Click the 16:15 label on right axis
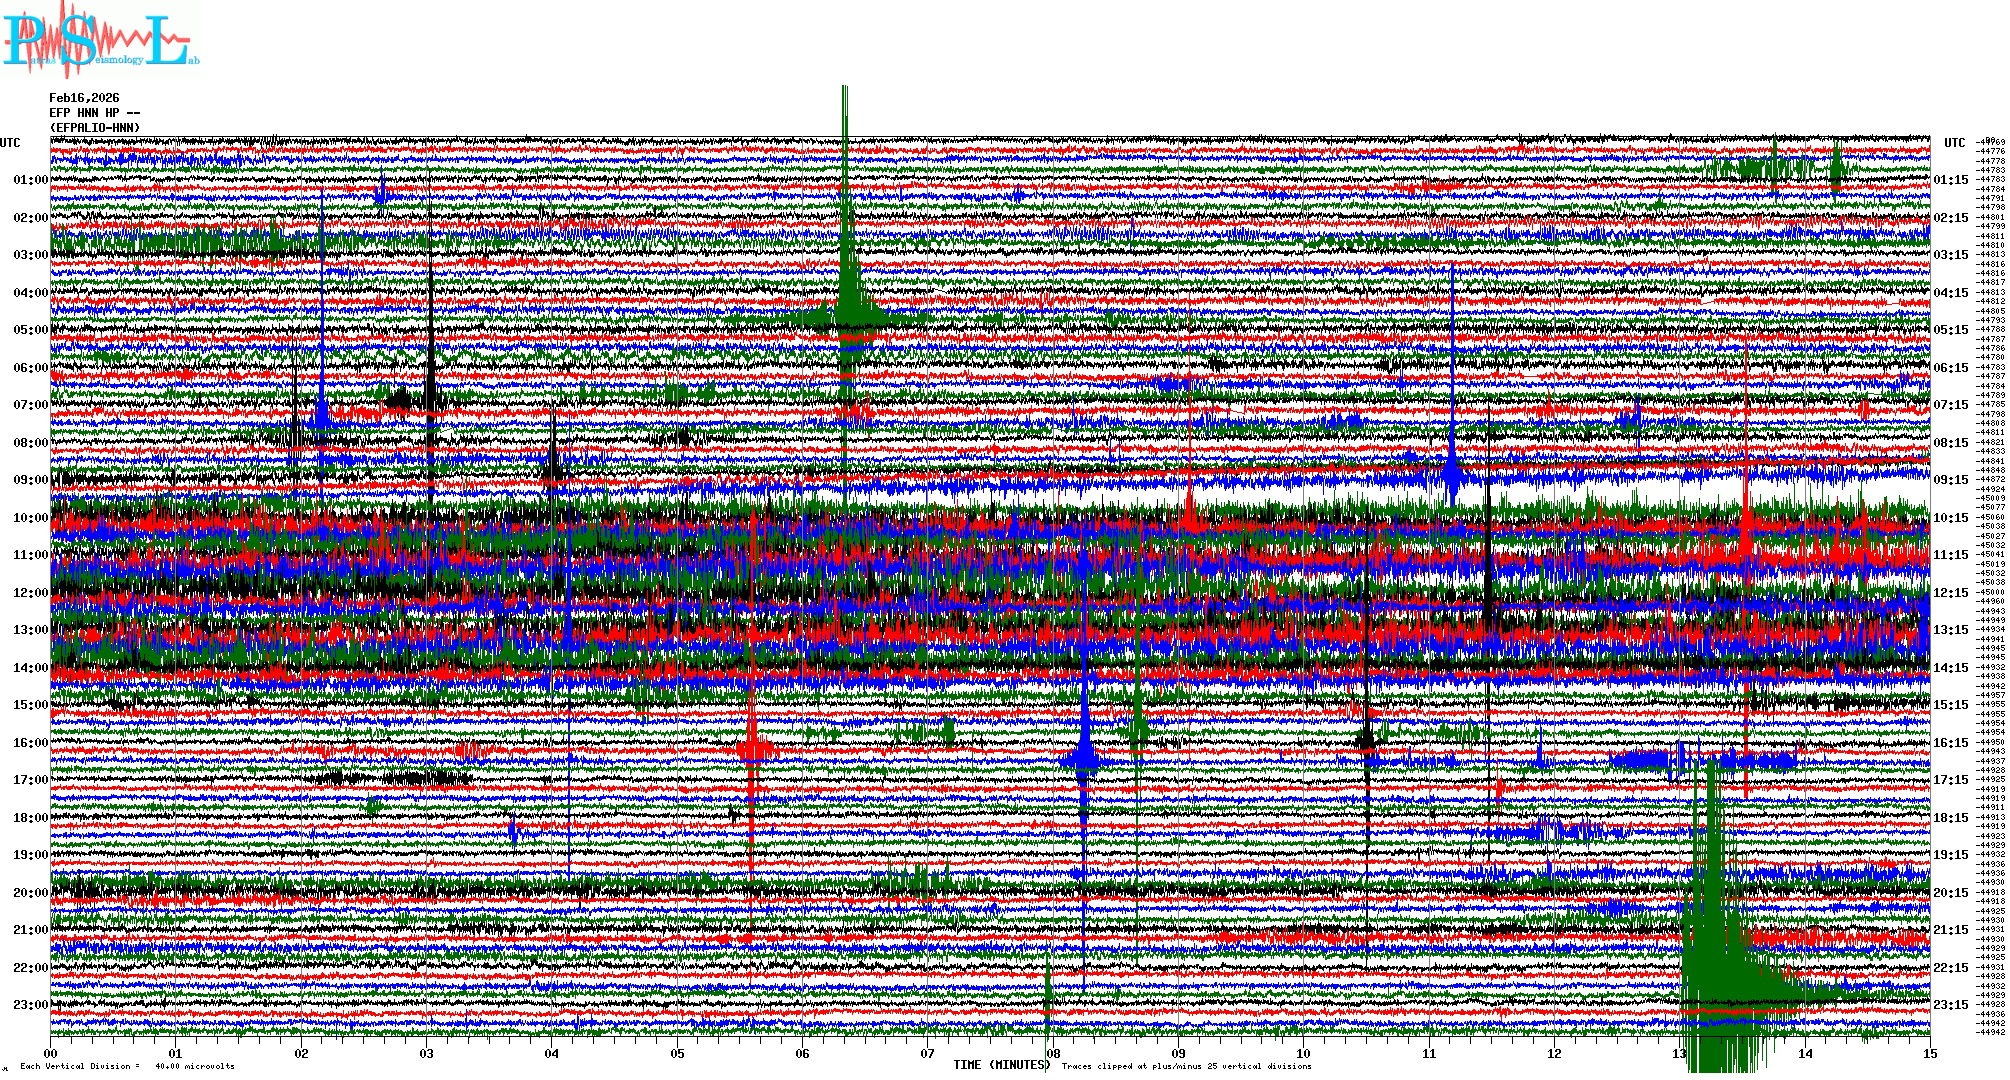 [1950, 743]
